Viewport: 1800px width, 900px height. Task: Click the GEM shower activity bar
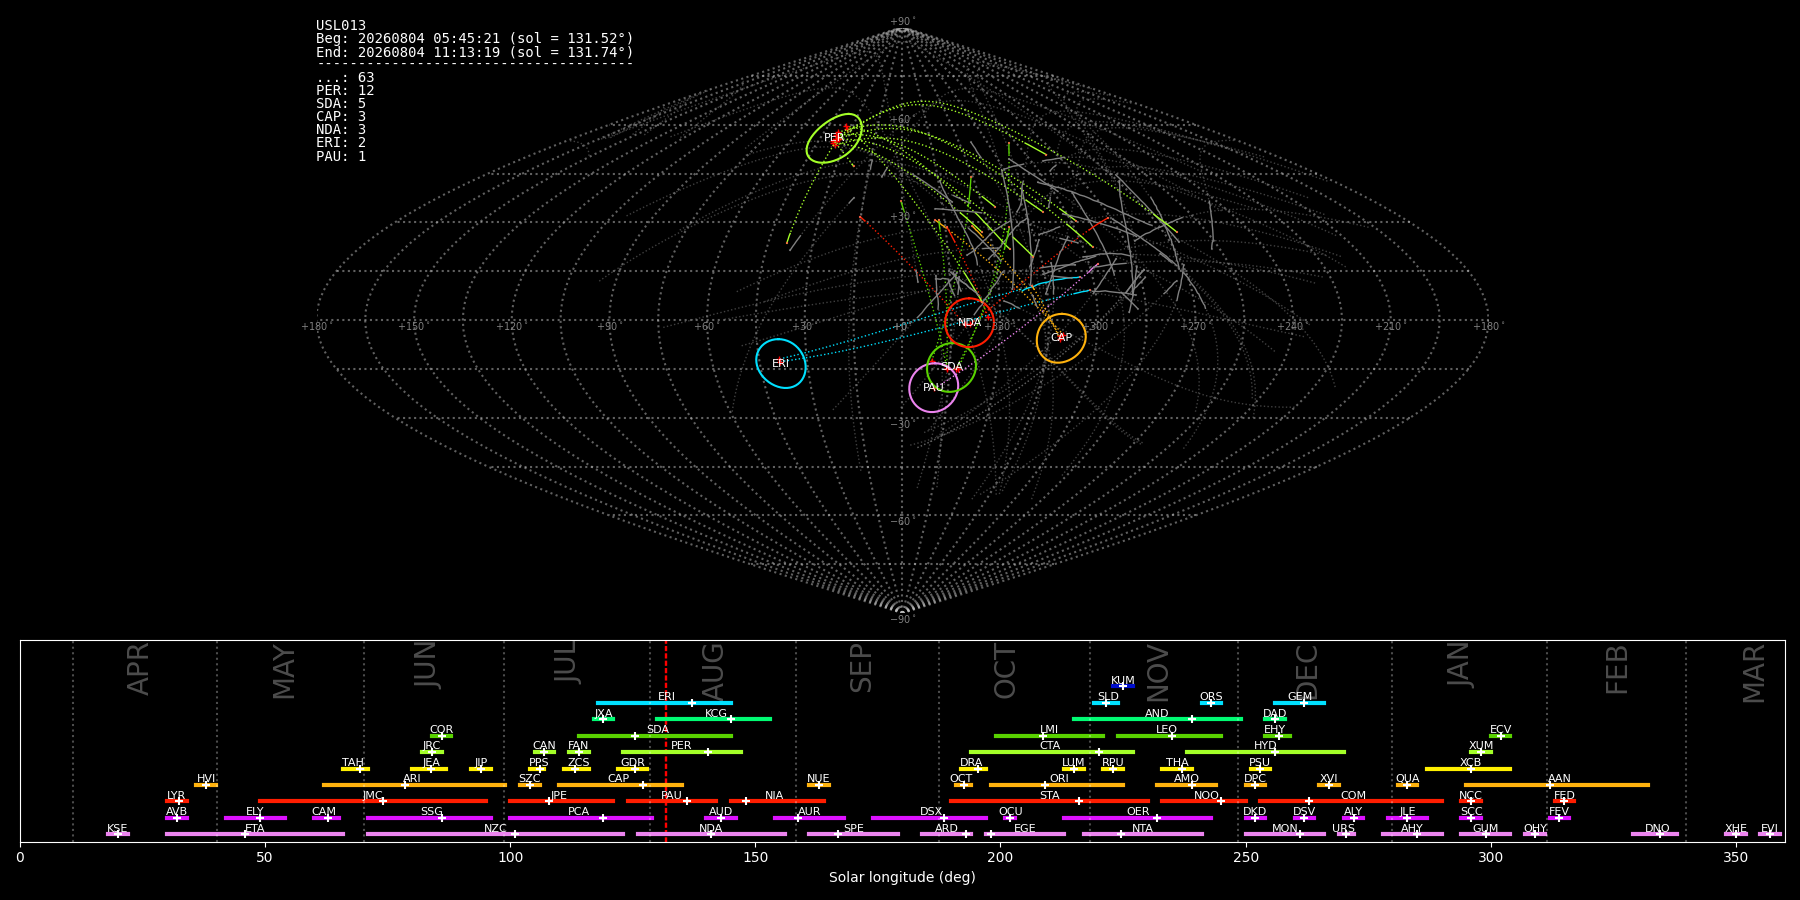(x=1299, y=703)
